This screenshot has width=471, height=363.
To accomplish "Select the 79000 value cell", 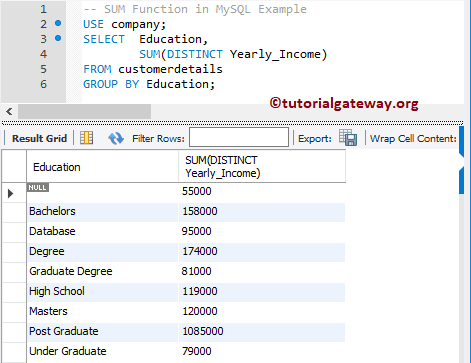I will (262, 352).
